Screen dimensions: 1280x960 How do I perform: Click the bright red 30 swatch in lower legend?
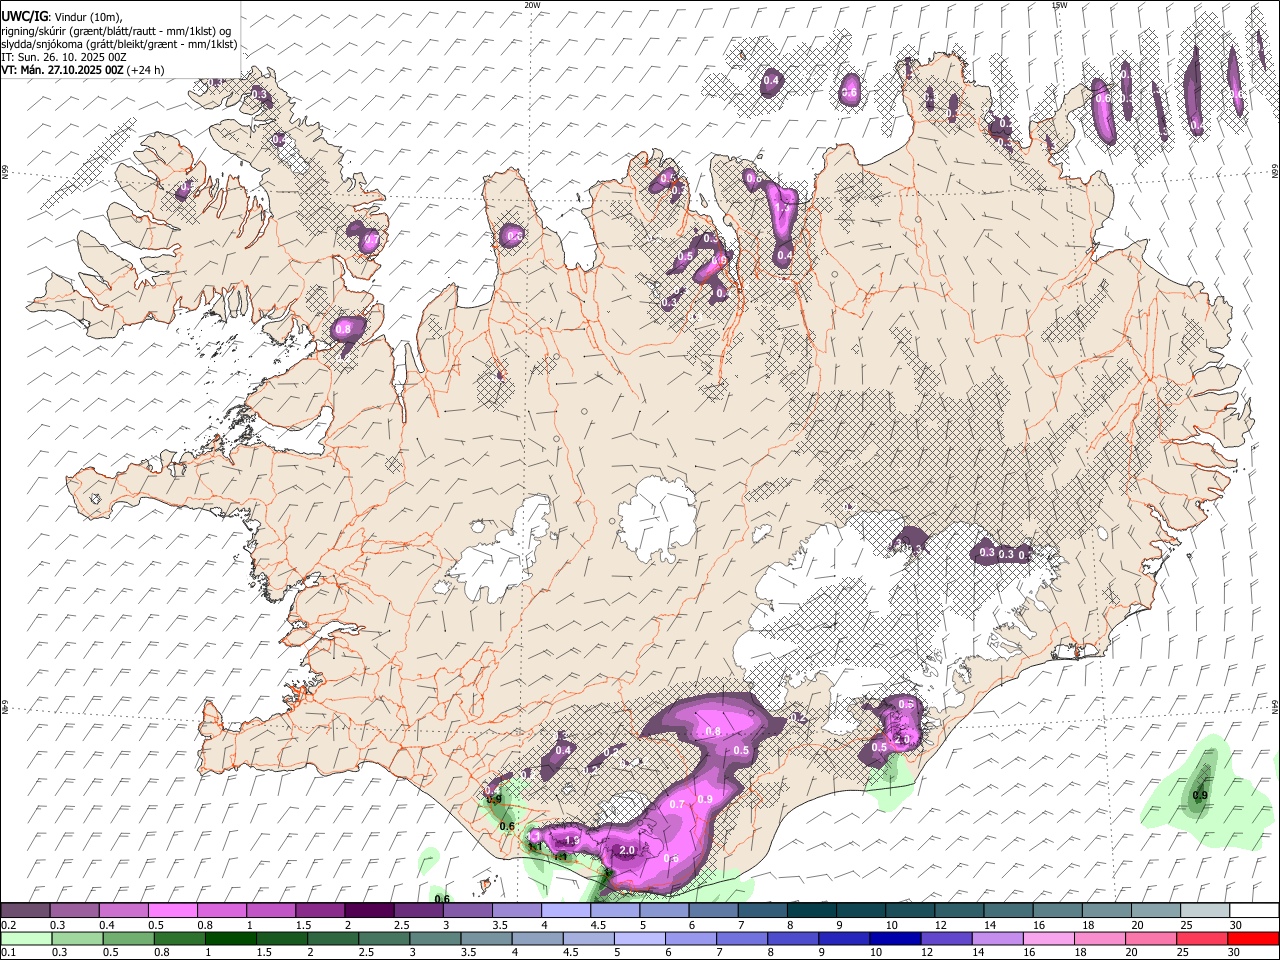click(x=1254, y=938)
